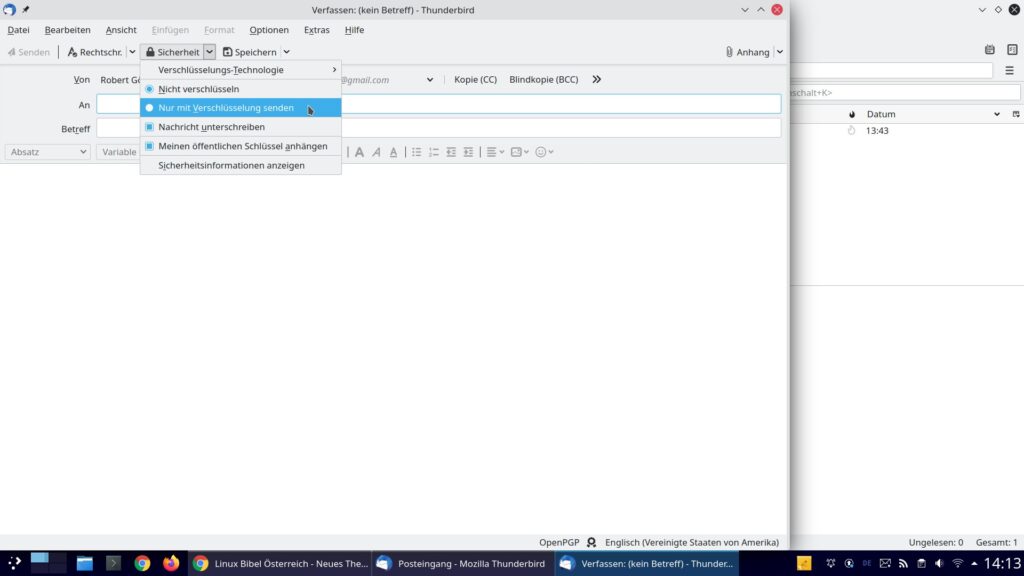
Task: Toggle junk status of the 13:43 message
Action: tap(852, 131)
